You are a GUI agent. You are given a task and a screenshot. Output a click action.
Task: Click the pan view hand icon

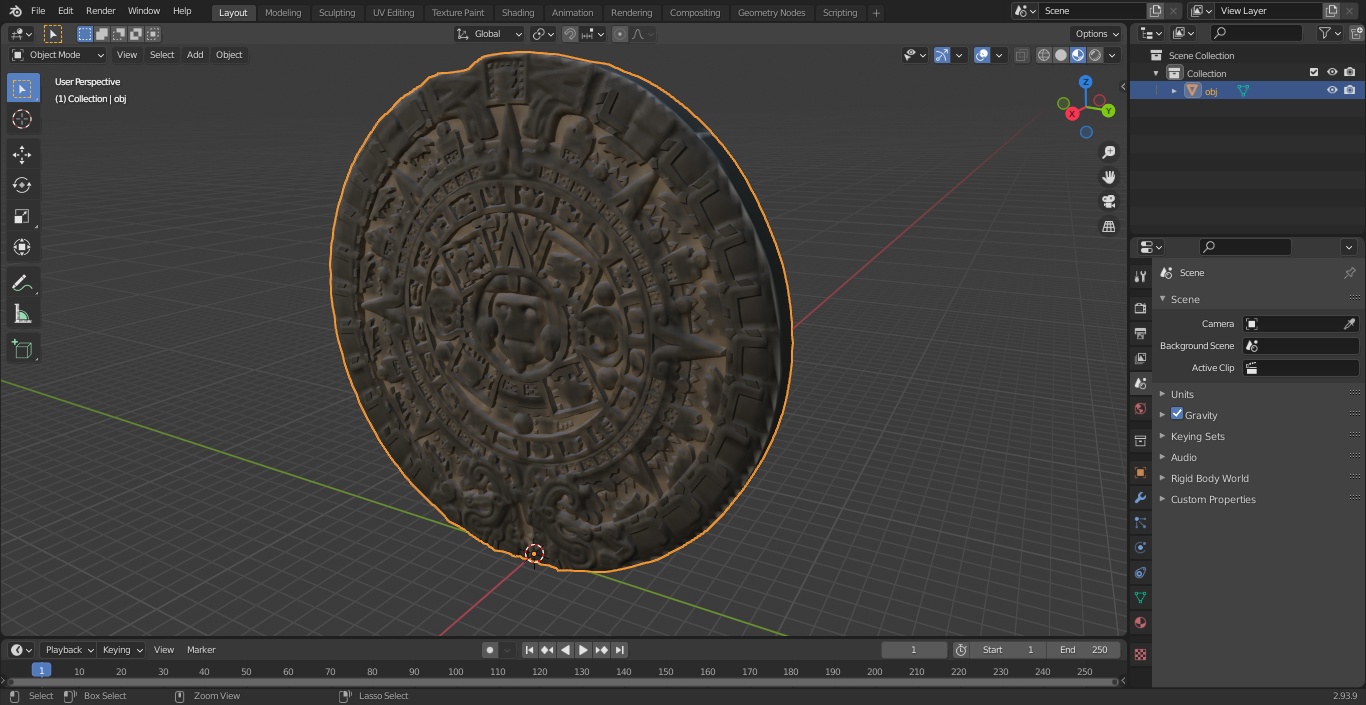click(x=1108, y=177)
